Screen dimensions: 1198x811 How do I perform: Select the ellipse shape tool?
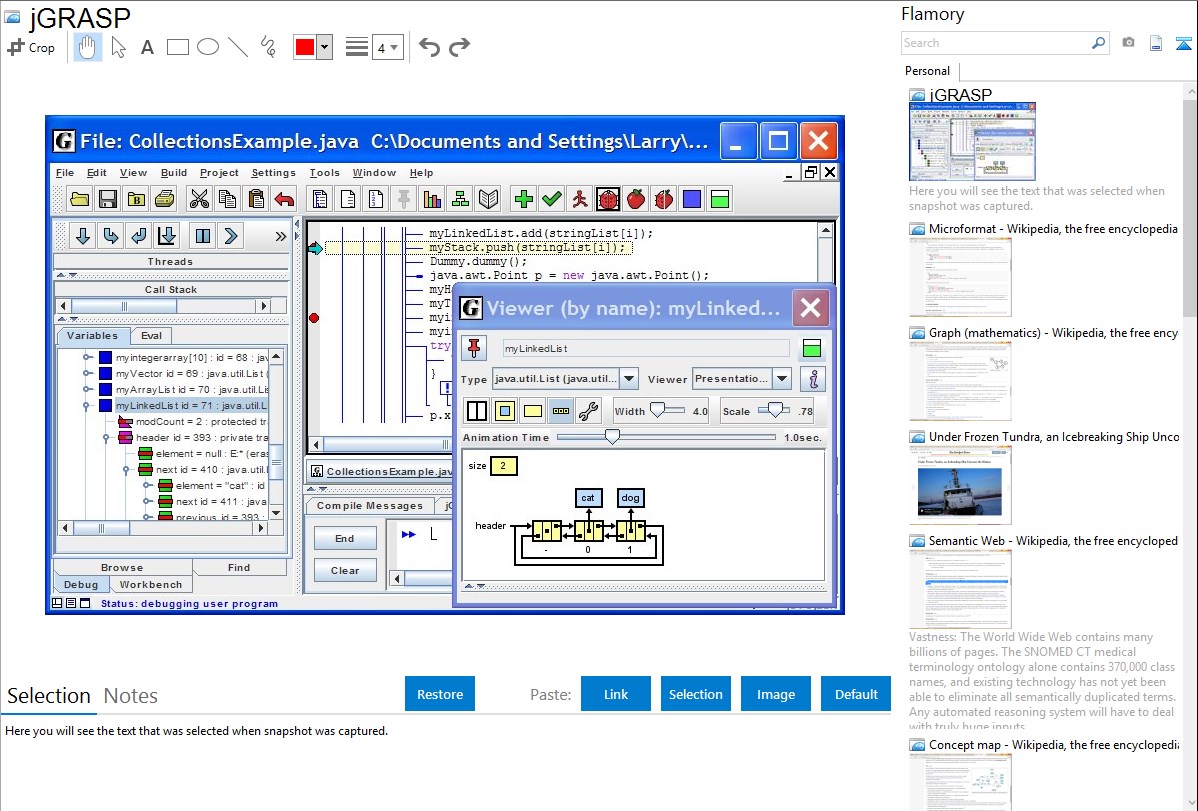tap(208, 47)
